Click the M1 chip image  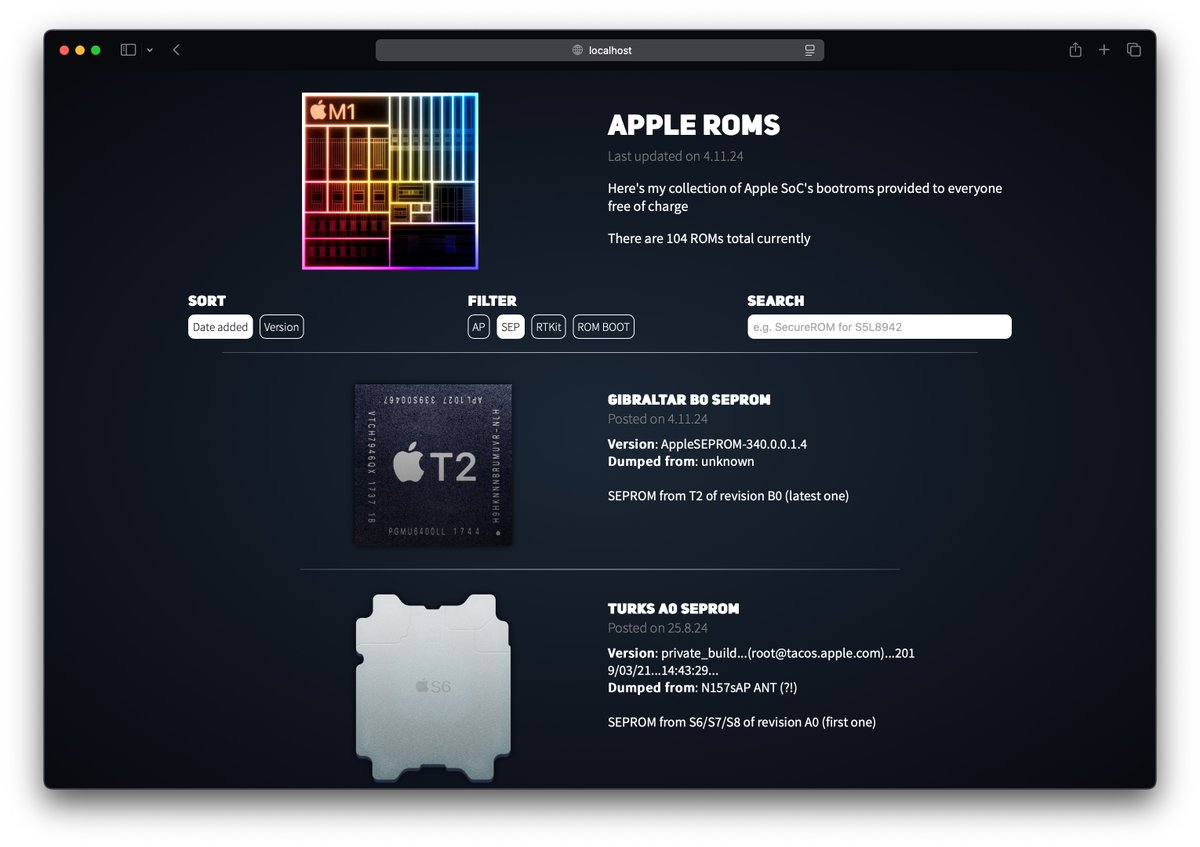(x=390, y=181)
